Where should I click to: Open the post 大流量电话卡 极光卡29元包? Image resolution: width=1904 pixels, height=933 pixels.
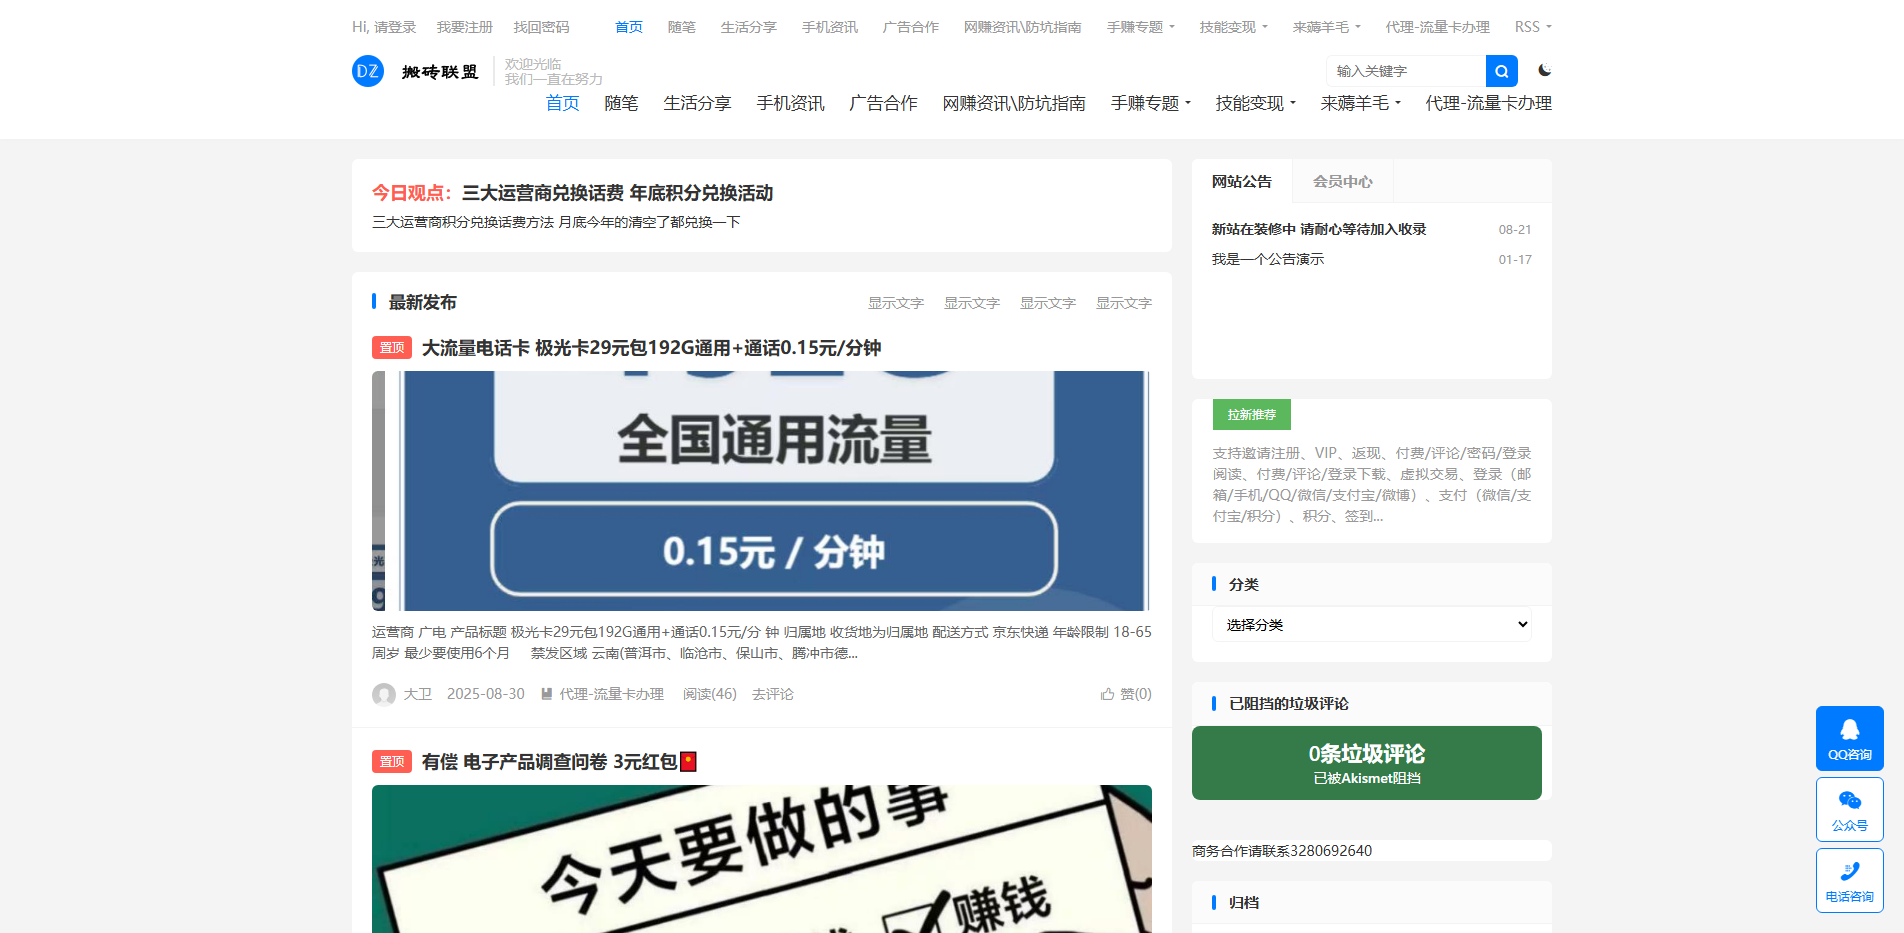tap(650, 348)
